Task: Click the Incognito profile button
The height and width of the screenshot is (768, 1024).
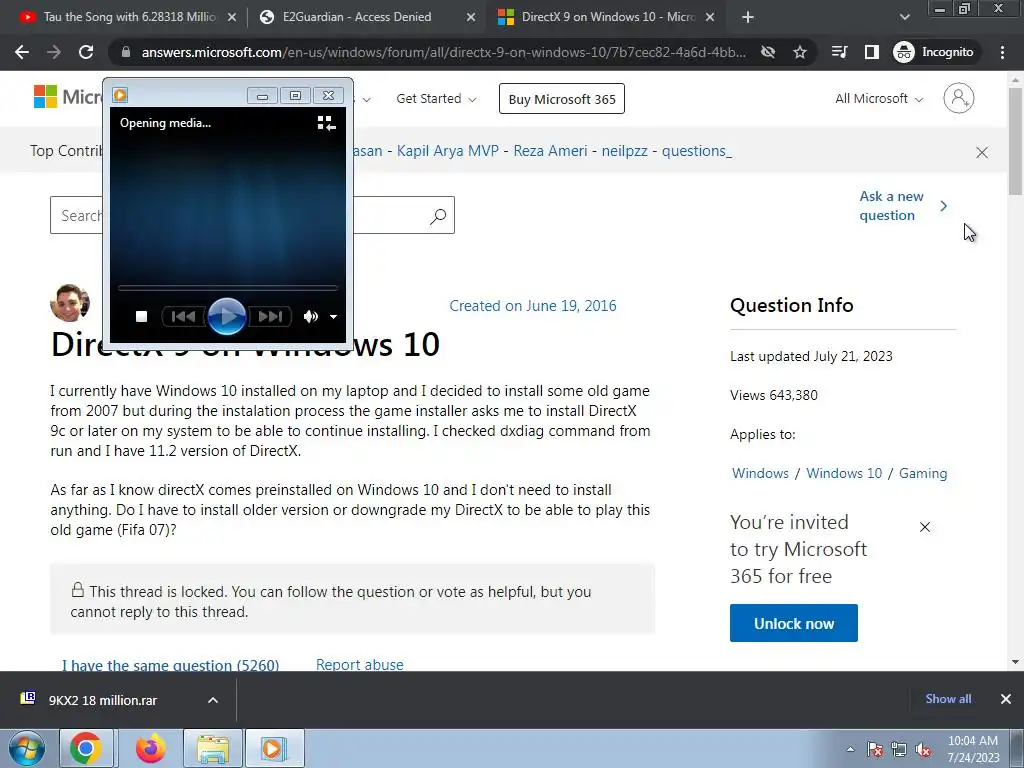Action: [934, 52]
